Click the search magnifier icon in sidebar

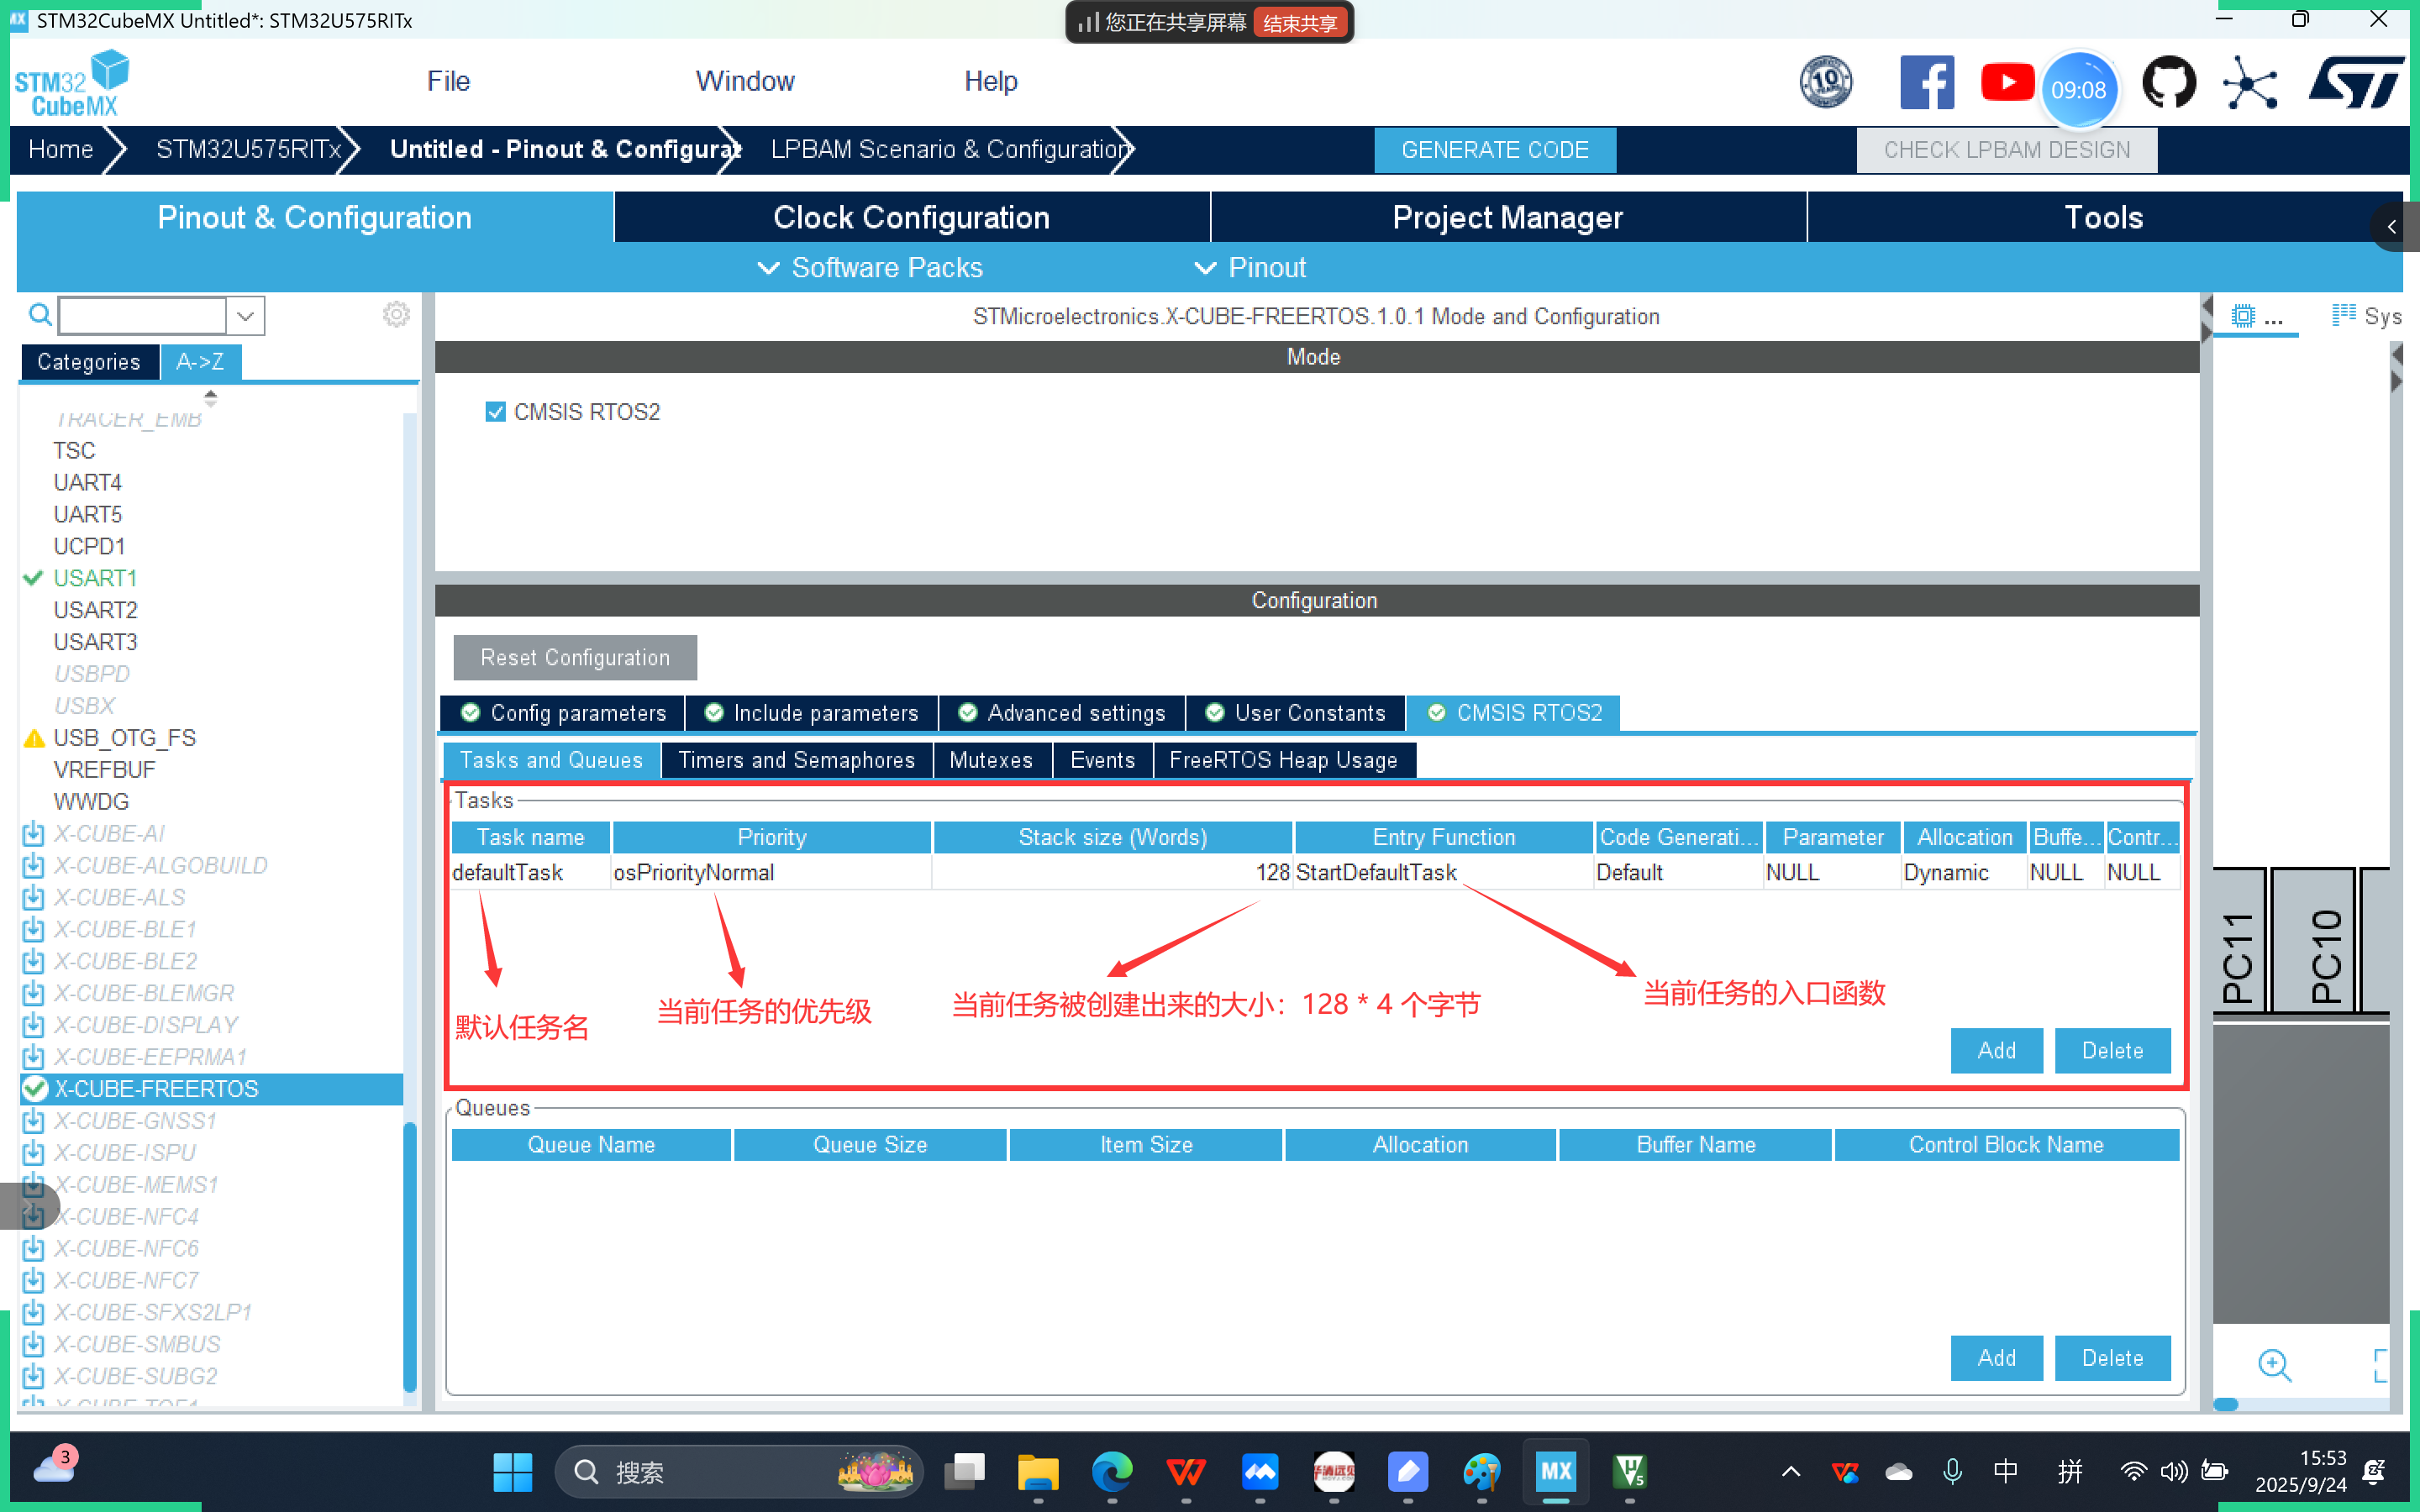(39, 315)
